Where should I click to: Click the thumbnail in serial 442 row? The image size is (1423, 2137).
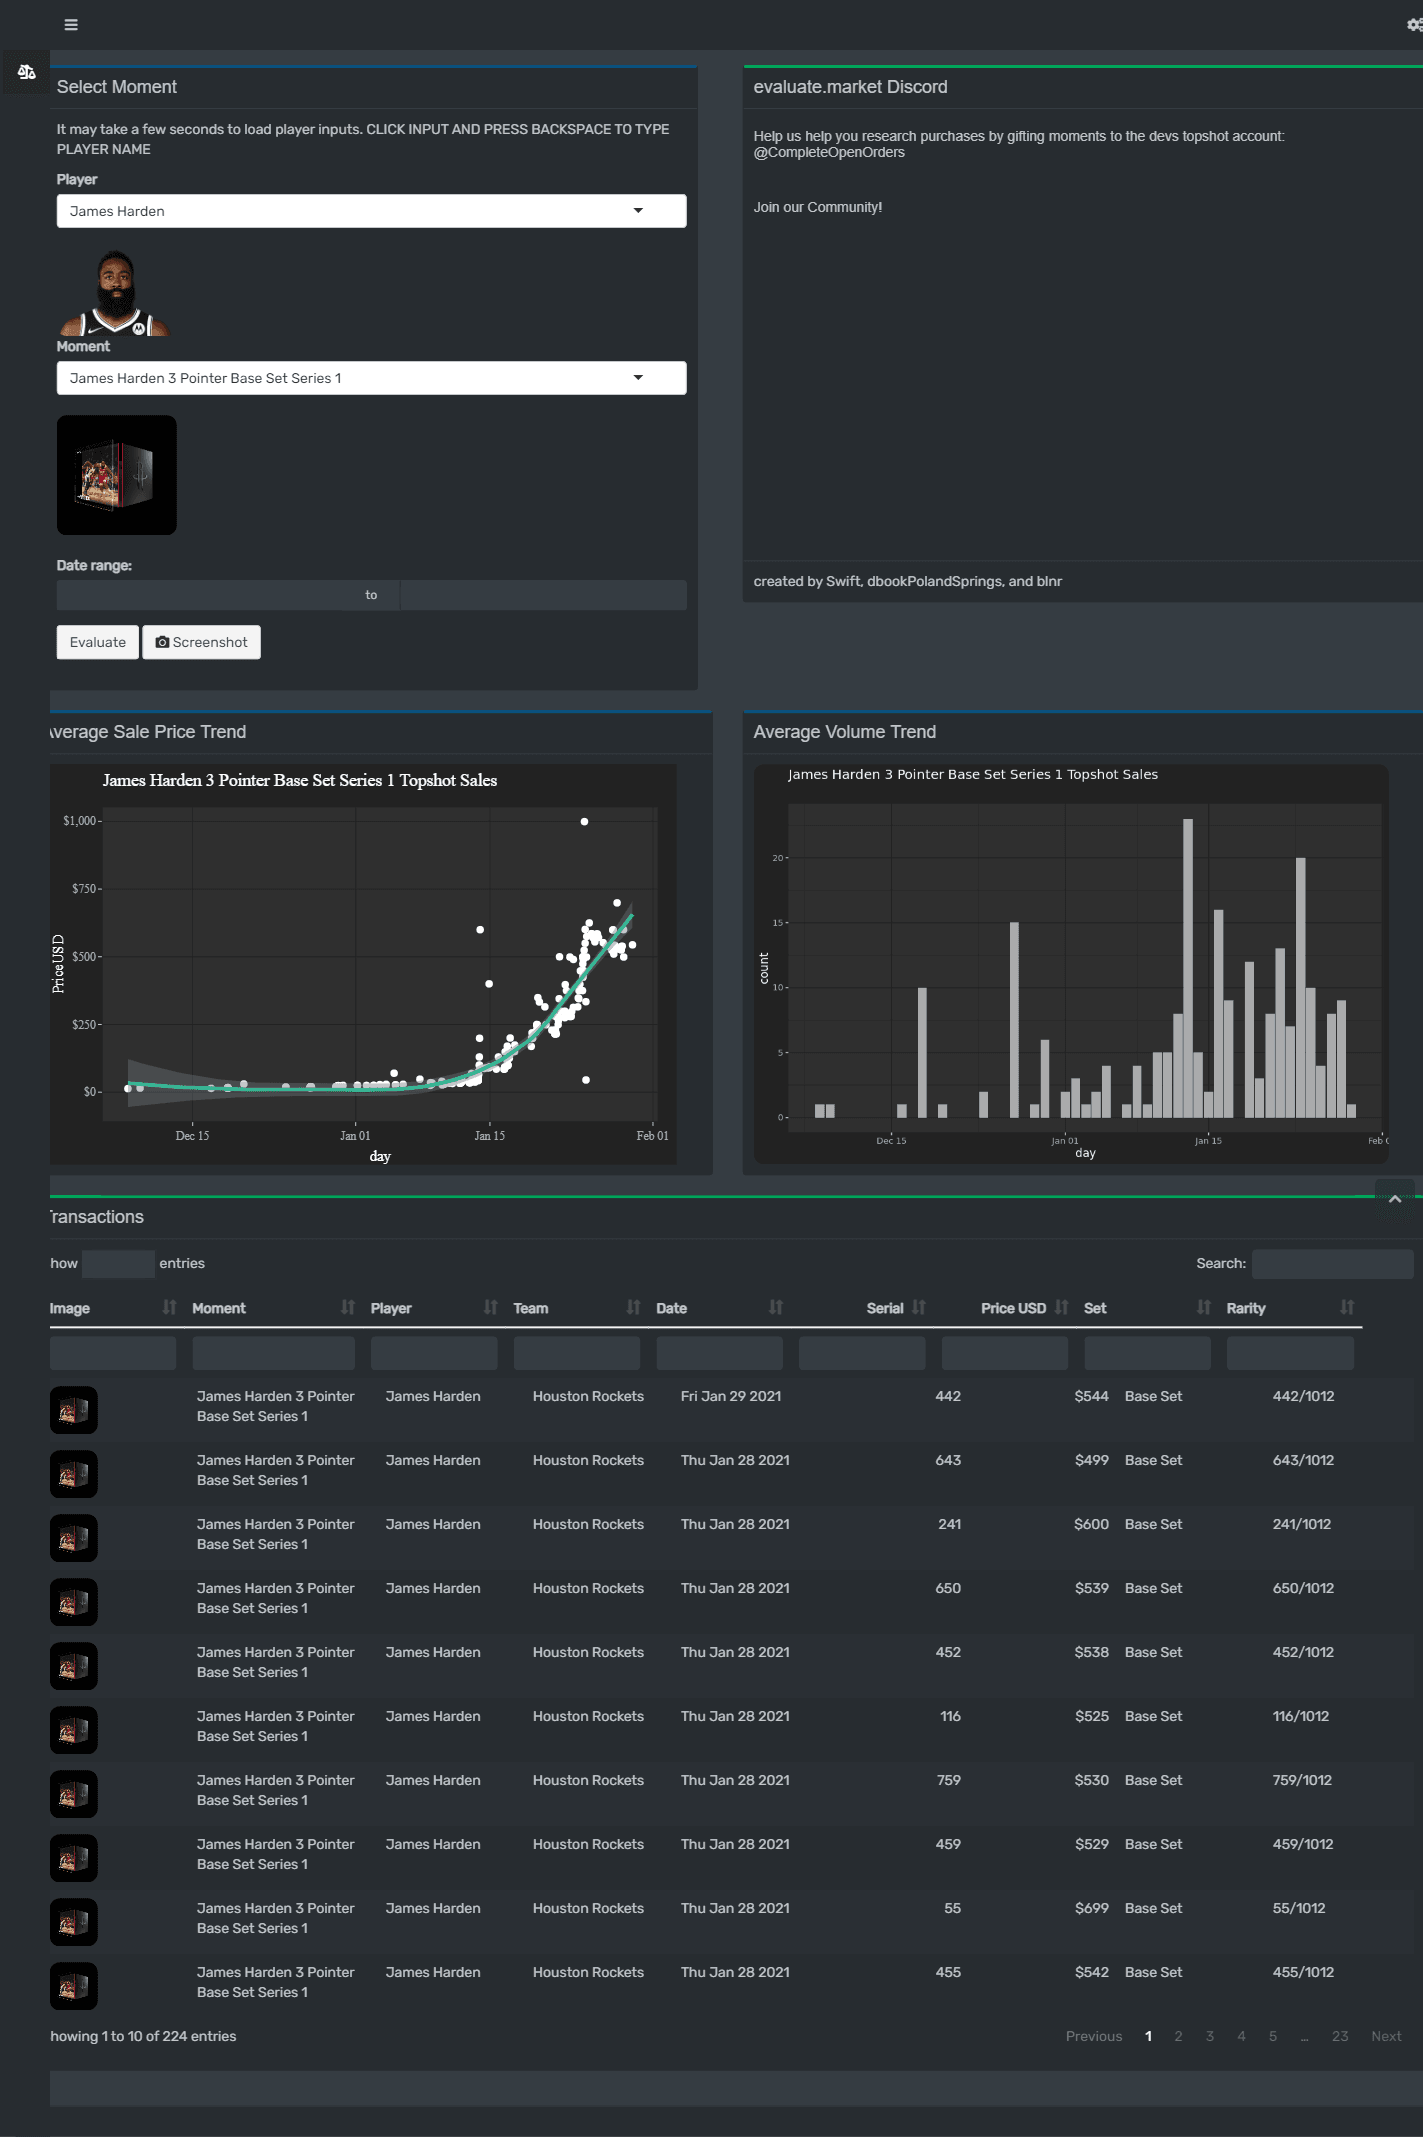(74, 1410)
